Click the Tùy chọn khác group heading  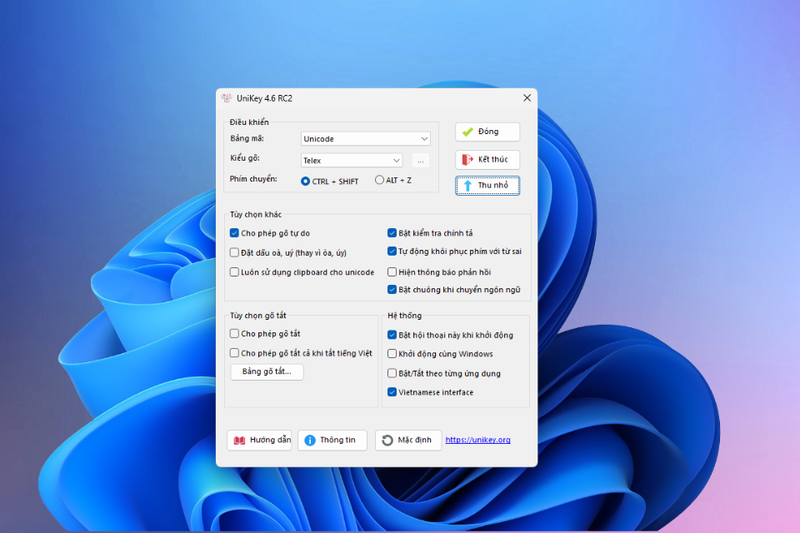point(256,214)
